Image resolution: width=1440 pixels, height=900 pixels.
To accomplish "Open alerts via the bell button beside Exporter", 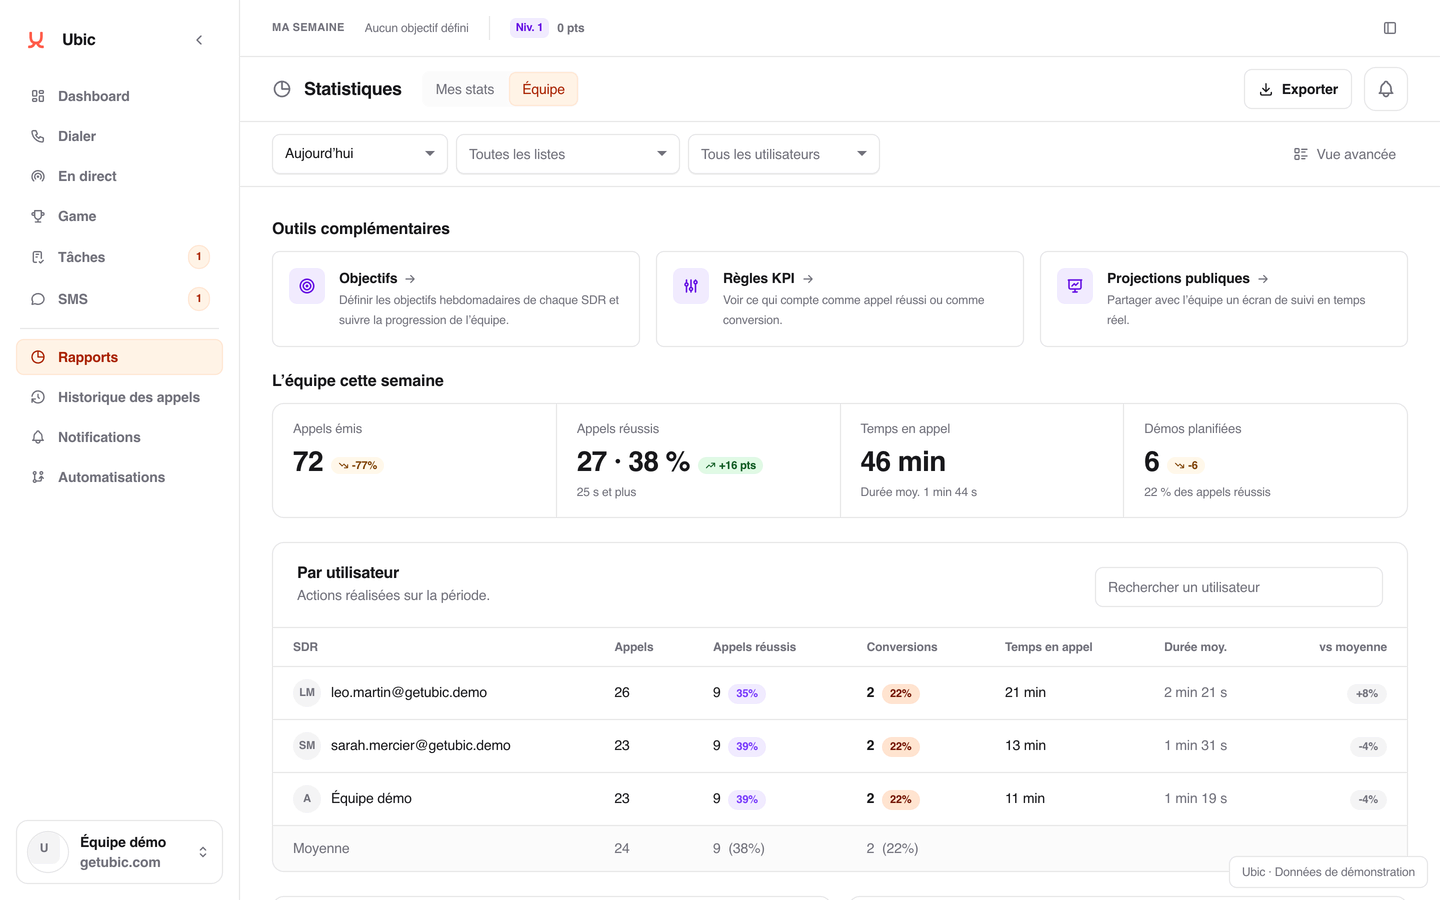I will point(1386,89).
